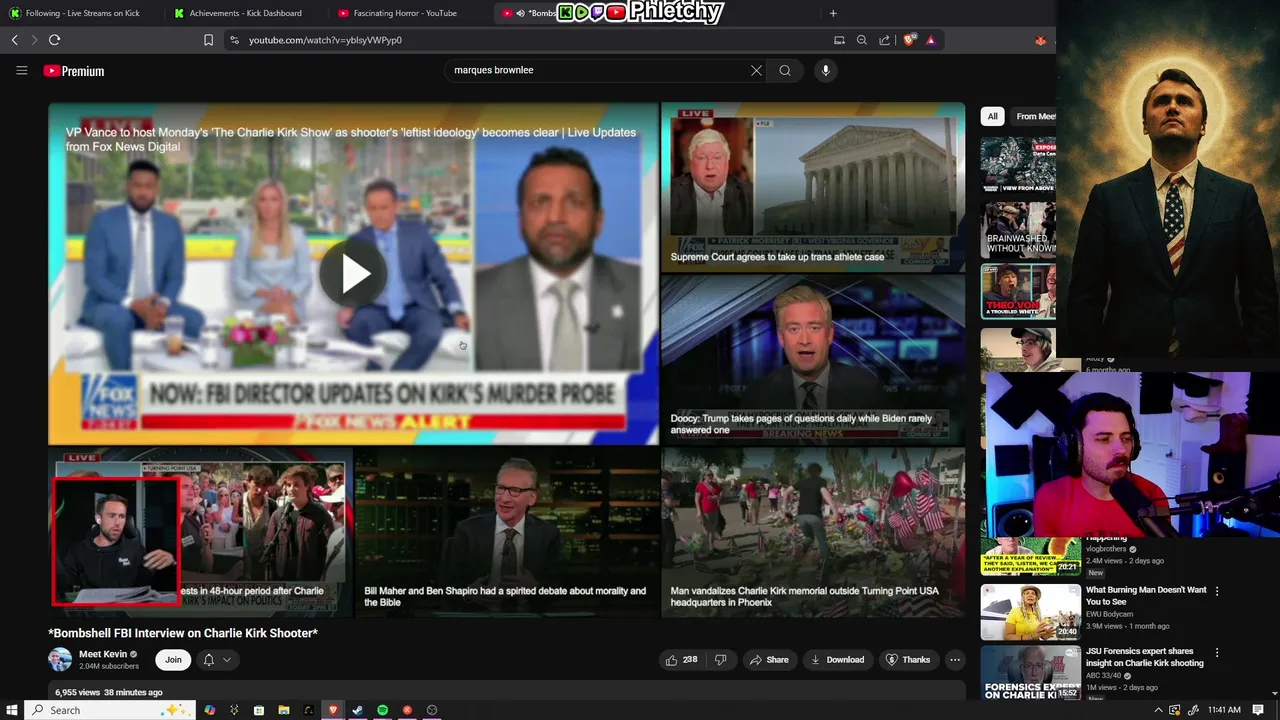
Task: Clear the search text with the X
Action: pyautogui.click(x=756, y=70)
